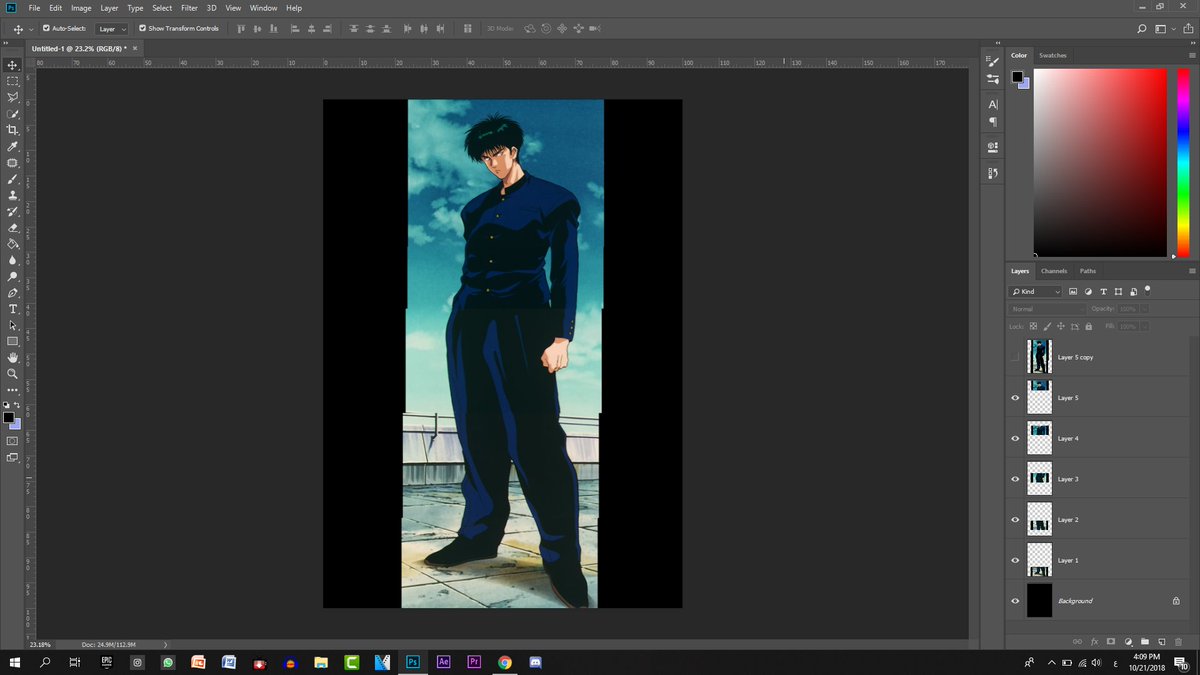Select the Lasso tool
The height and width of the screenshot is (675, 1200).
coord(13,97)
